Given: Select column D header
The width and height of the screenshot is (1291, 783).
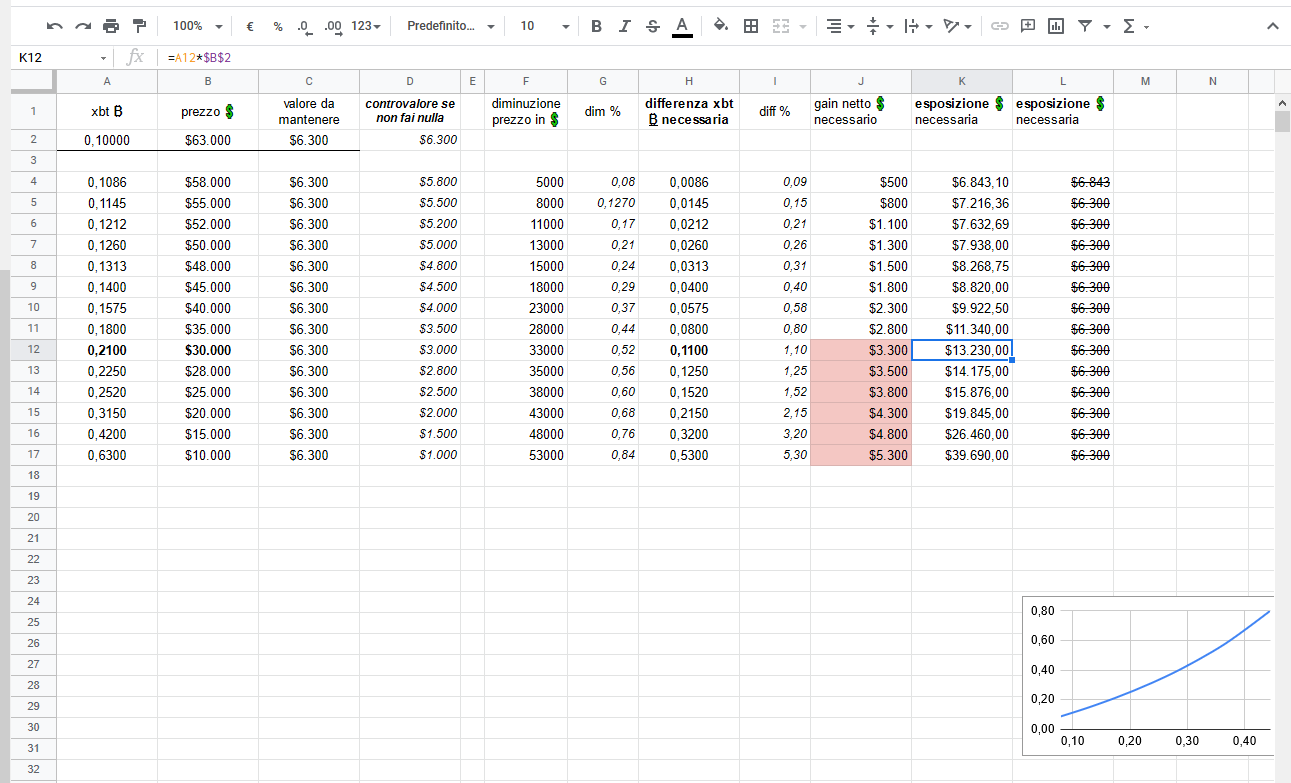Looking at the screenshot, I should [410, 80].
